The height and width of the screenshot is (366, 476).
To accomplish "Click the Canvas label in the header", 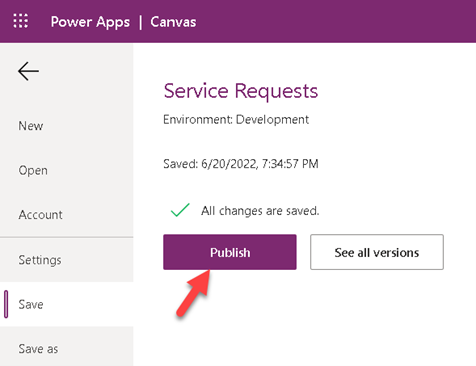I will (x=173, y=22).
